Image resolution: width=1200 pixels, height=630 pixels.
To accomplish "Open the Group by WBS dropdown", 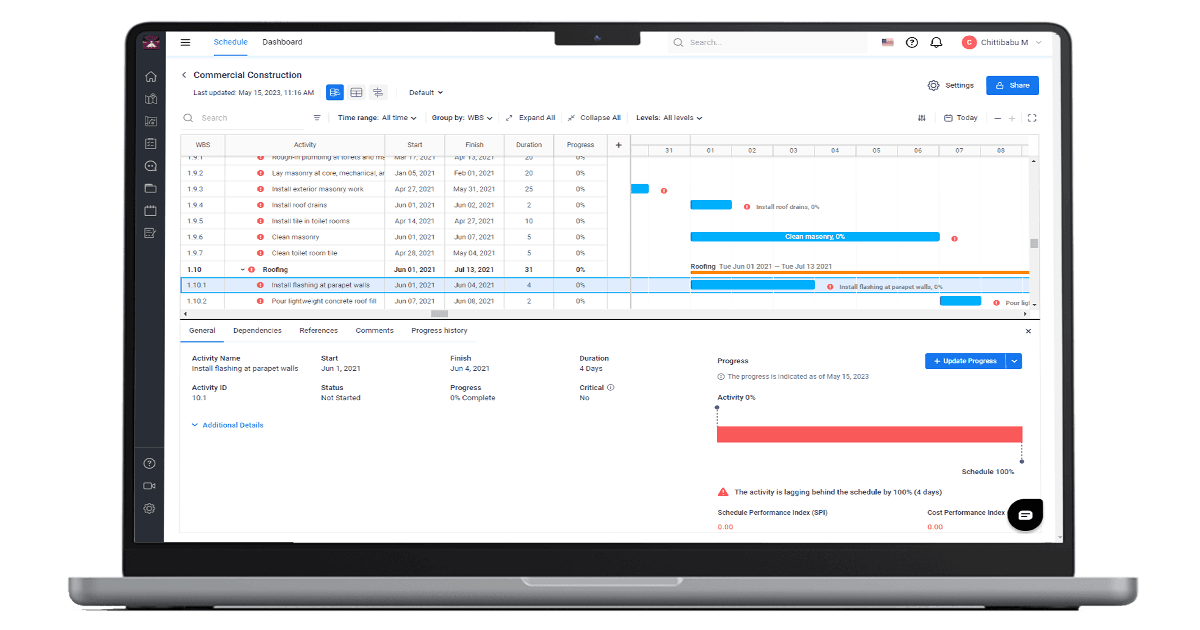I will (x=462, y=117).
